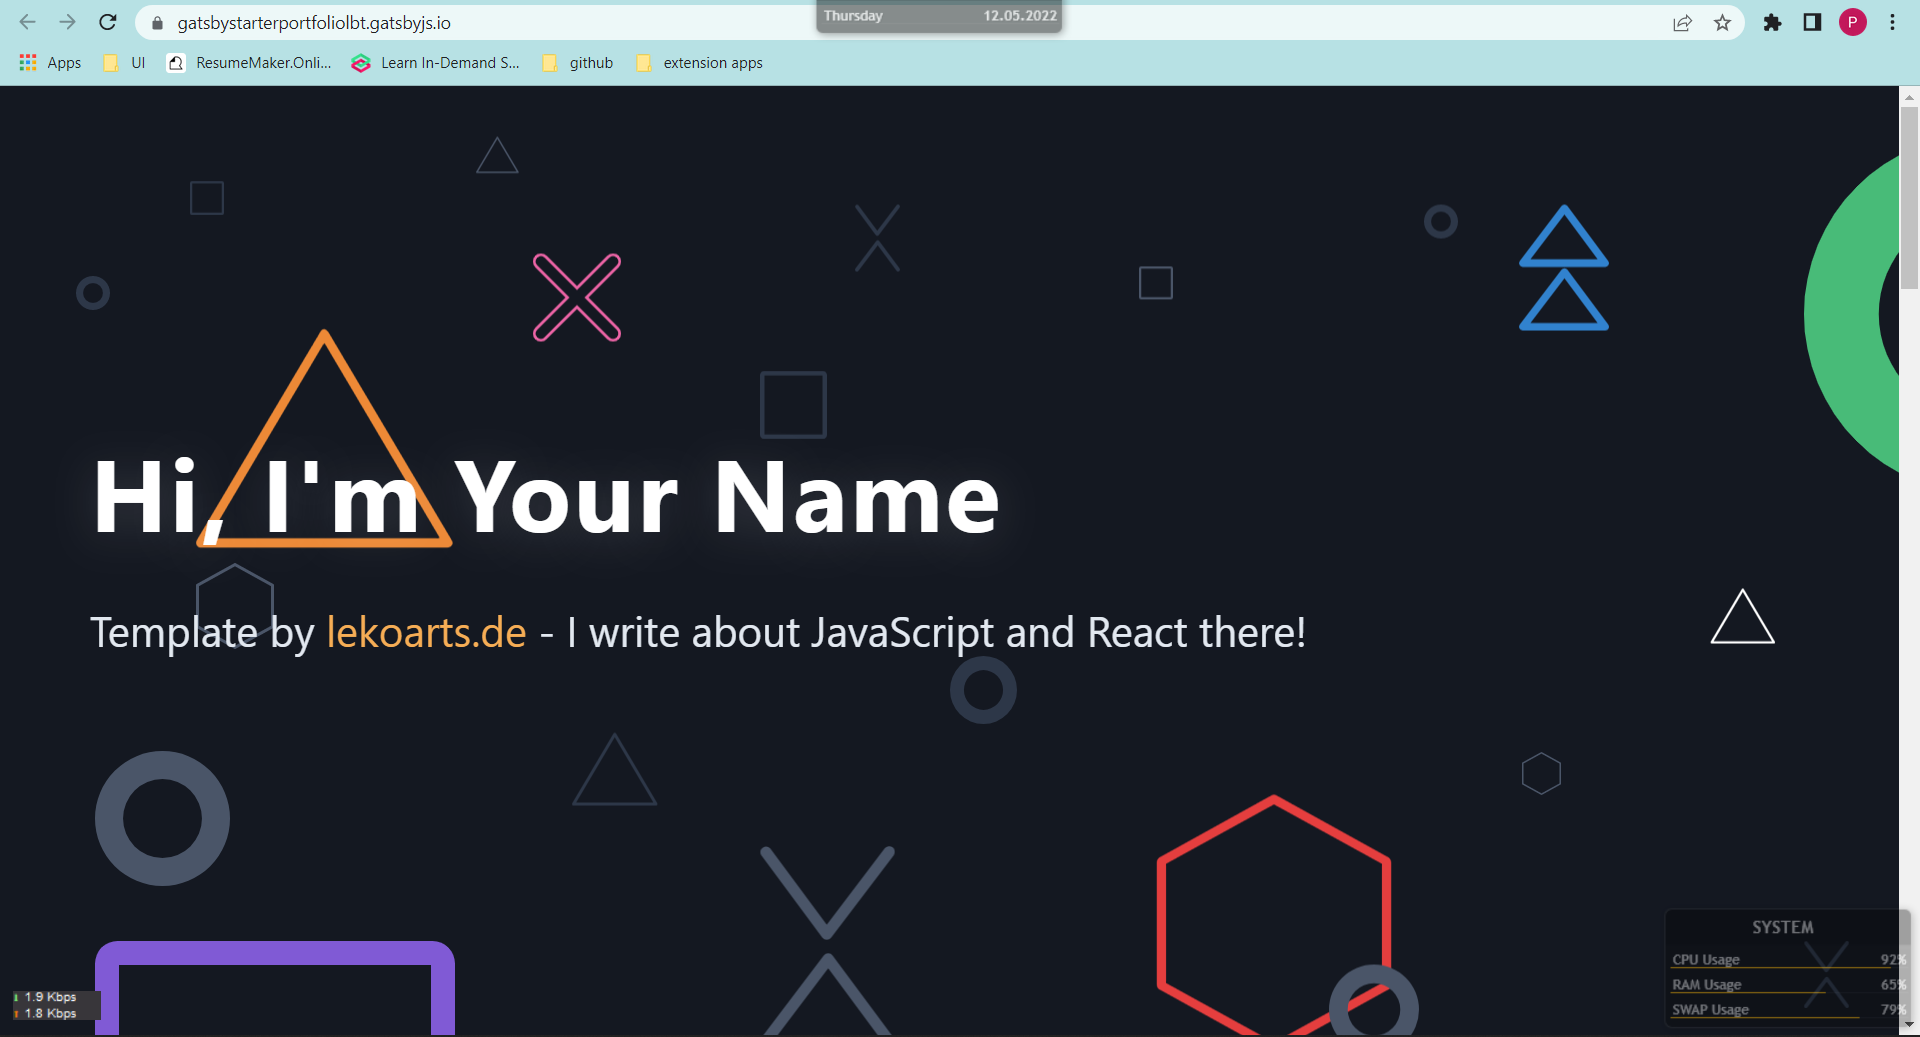Open the ResumeMaker.Onli... bookmark

tap(249, 63)
